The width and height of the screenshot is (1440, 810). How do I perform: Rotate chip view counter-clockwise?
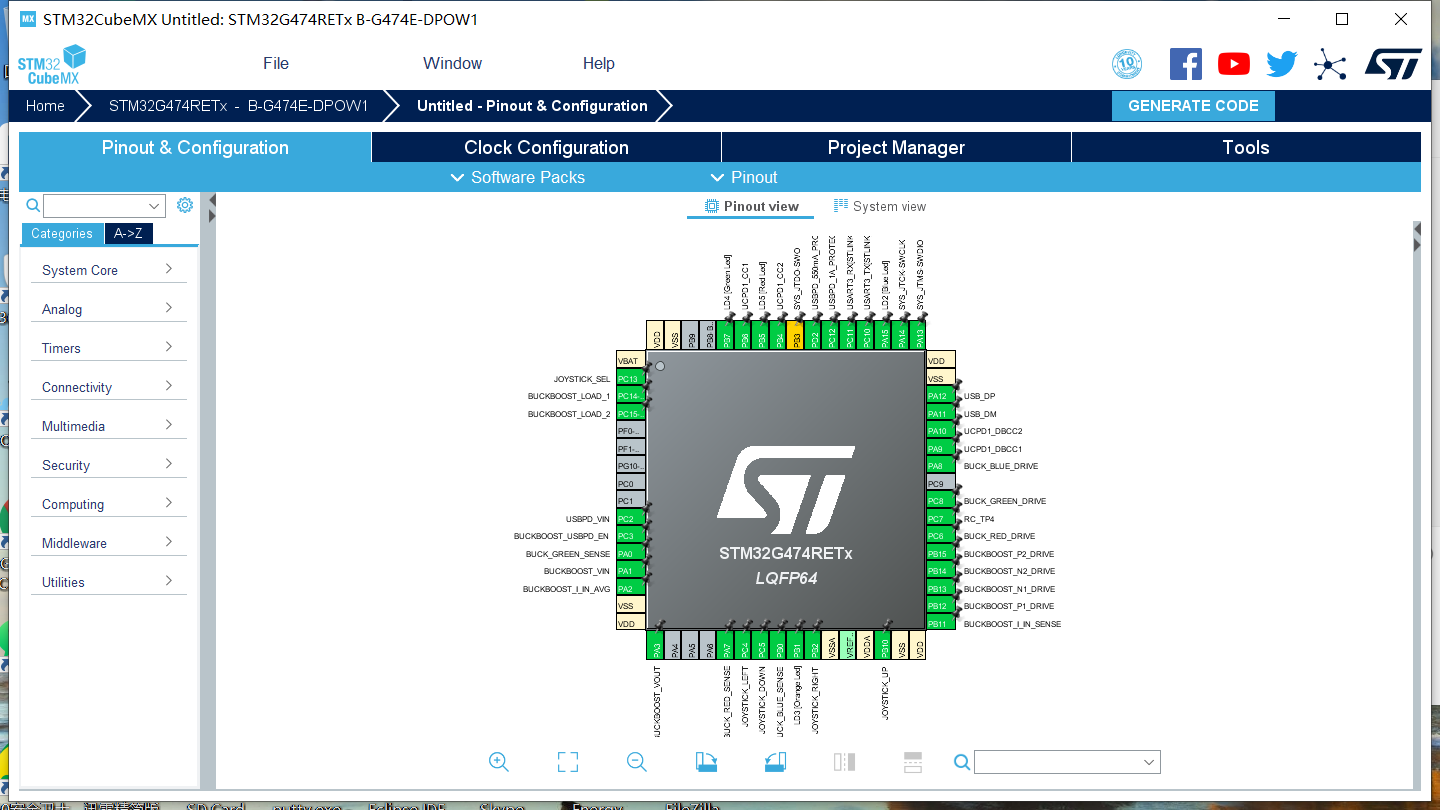coord(775,762)
